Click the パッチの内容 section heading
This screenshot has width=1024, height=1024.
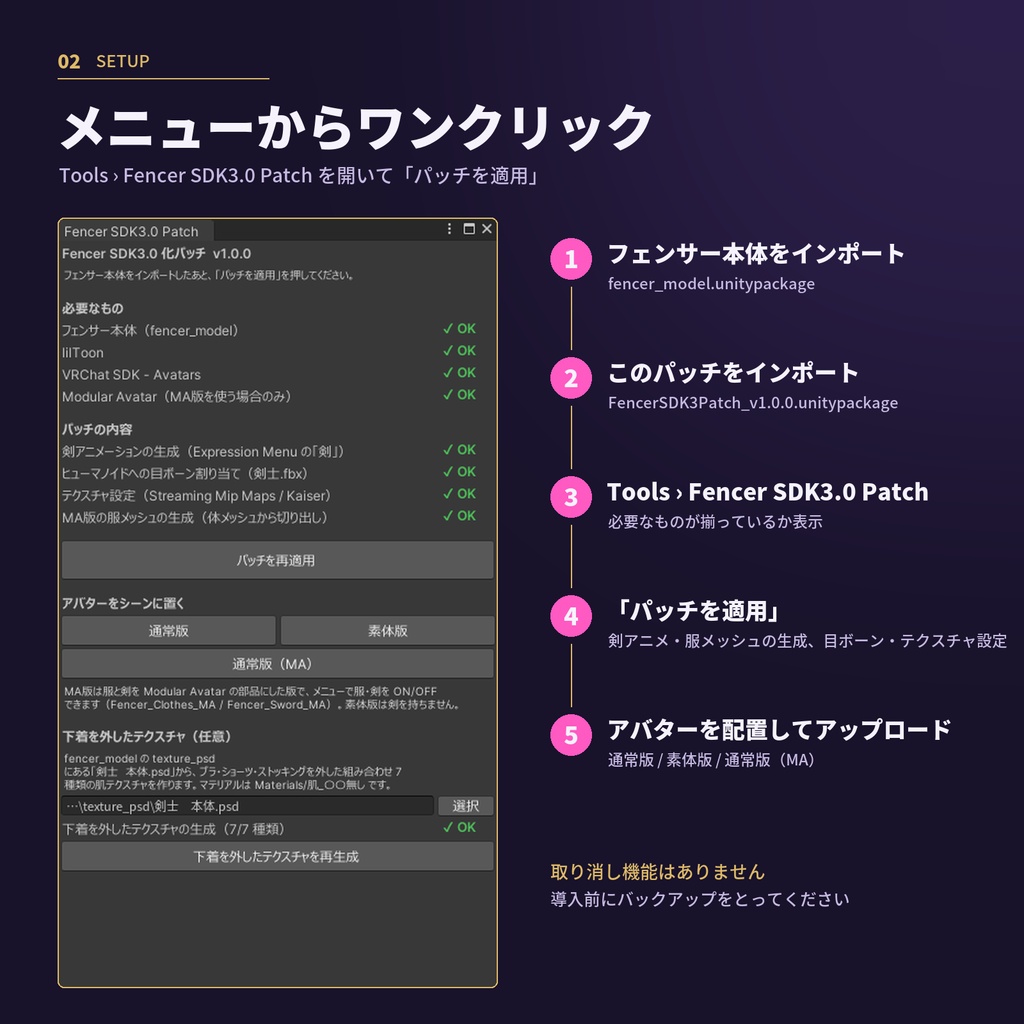pos(97,429)
